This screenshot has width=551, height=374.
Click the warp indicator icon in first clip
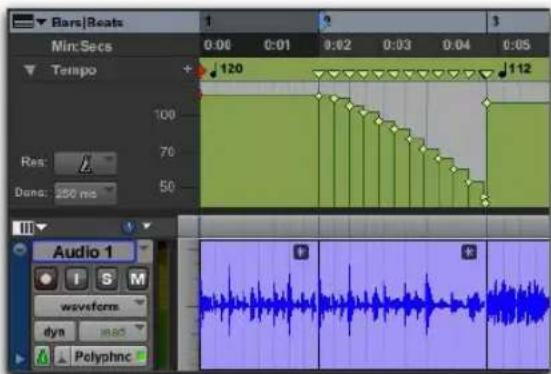click(x=301, y=252)
